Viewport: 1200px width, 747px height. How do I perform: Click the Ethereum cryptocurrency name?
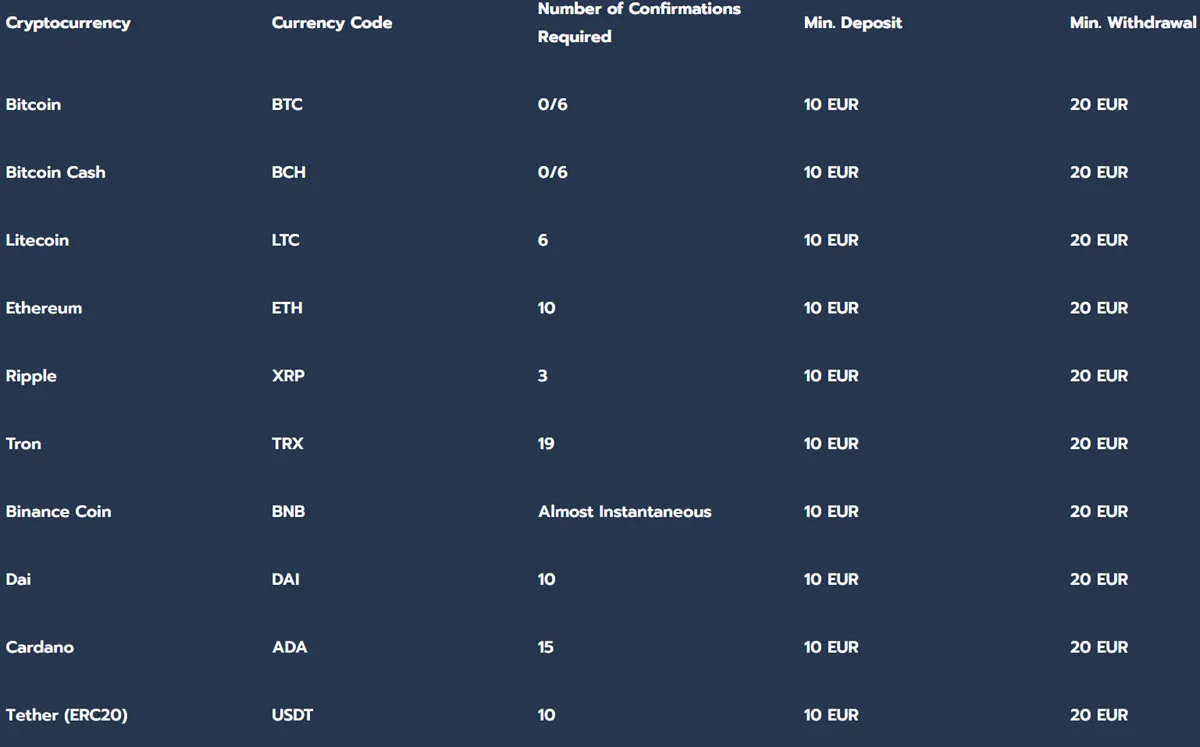pyautogui.click(x=44, y=308)
